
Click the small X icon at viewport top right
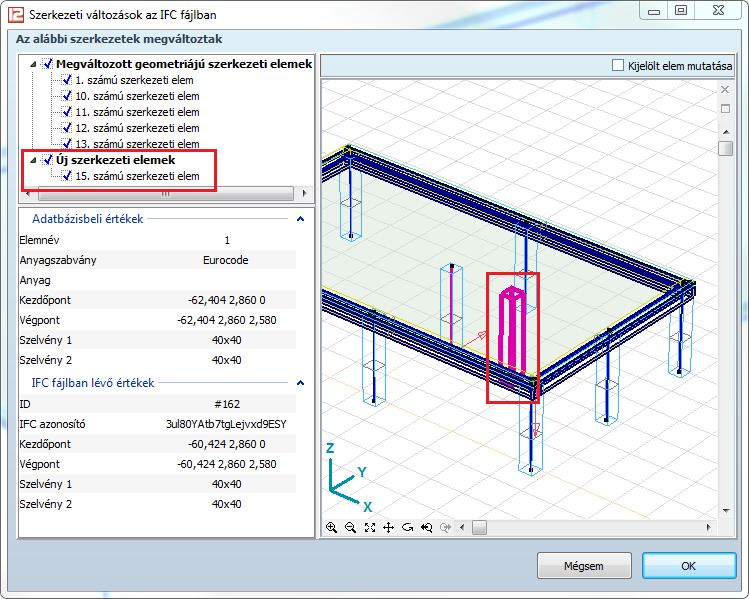click(x=725, y=89)
